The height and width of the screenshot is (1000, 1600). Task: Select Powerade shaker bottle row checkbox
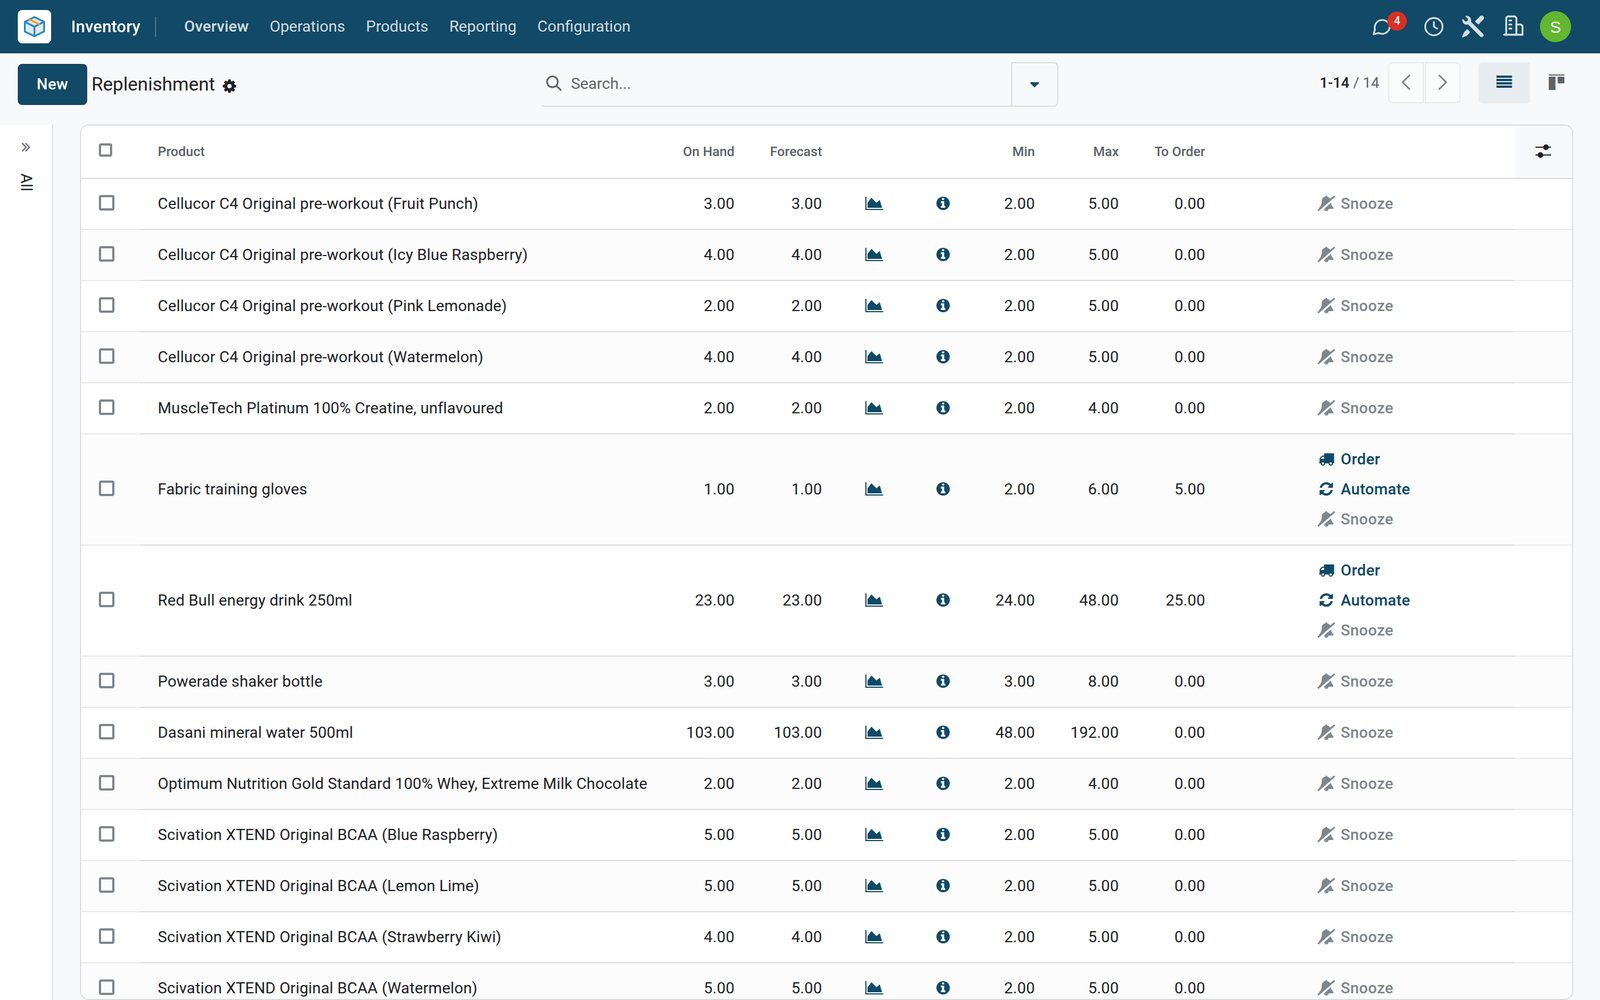point(107,680)
